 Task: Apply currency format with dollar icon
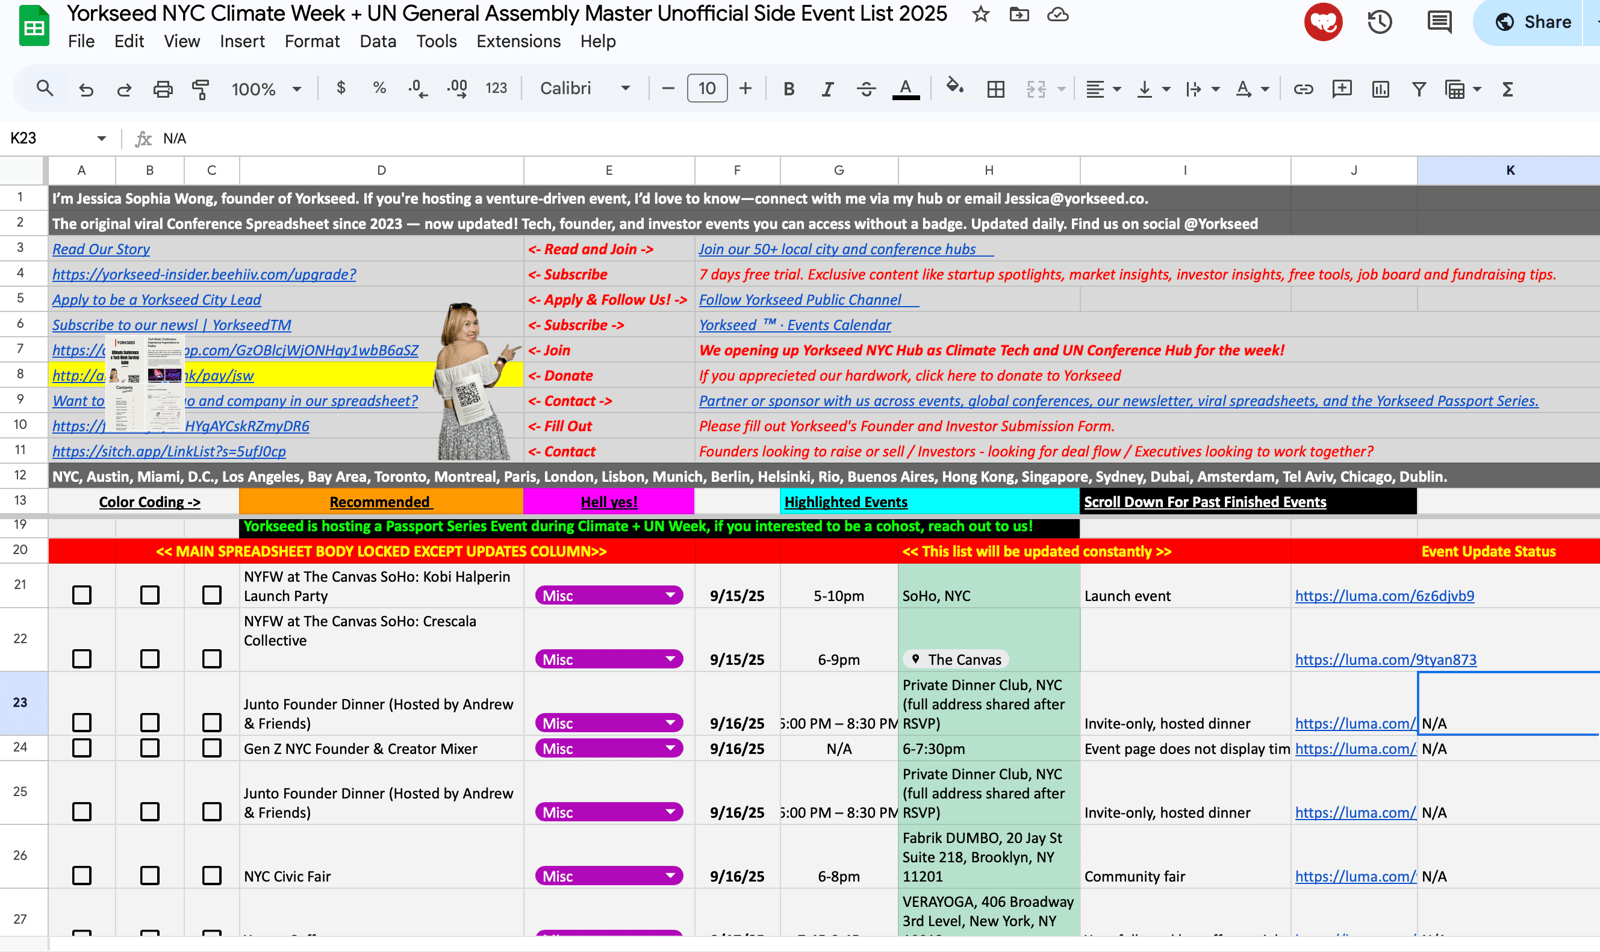341,88
